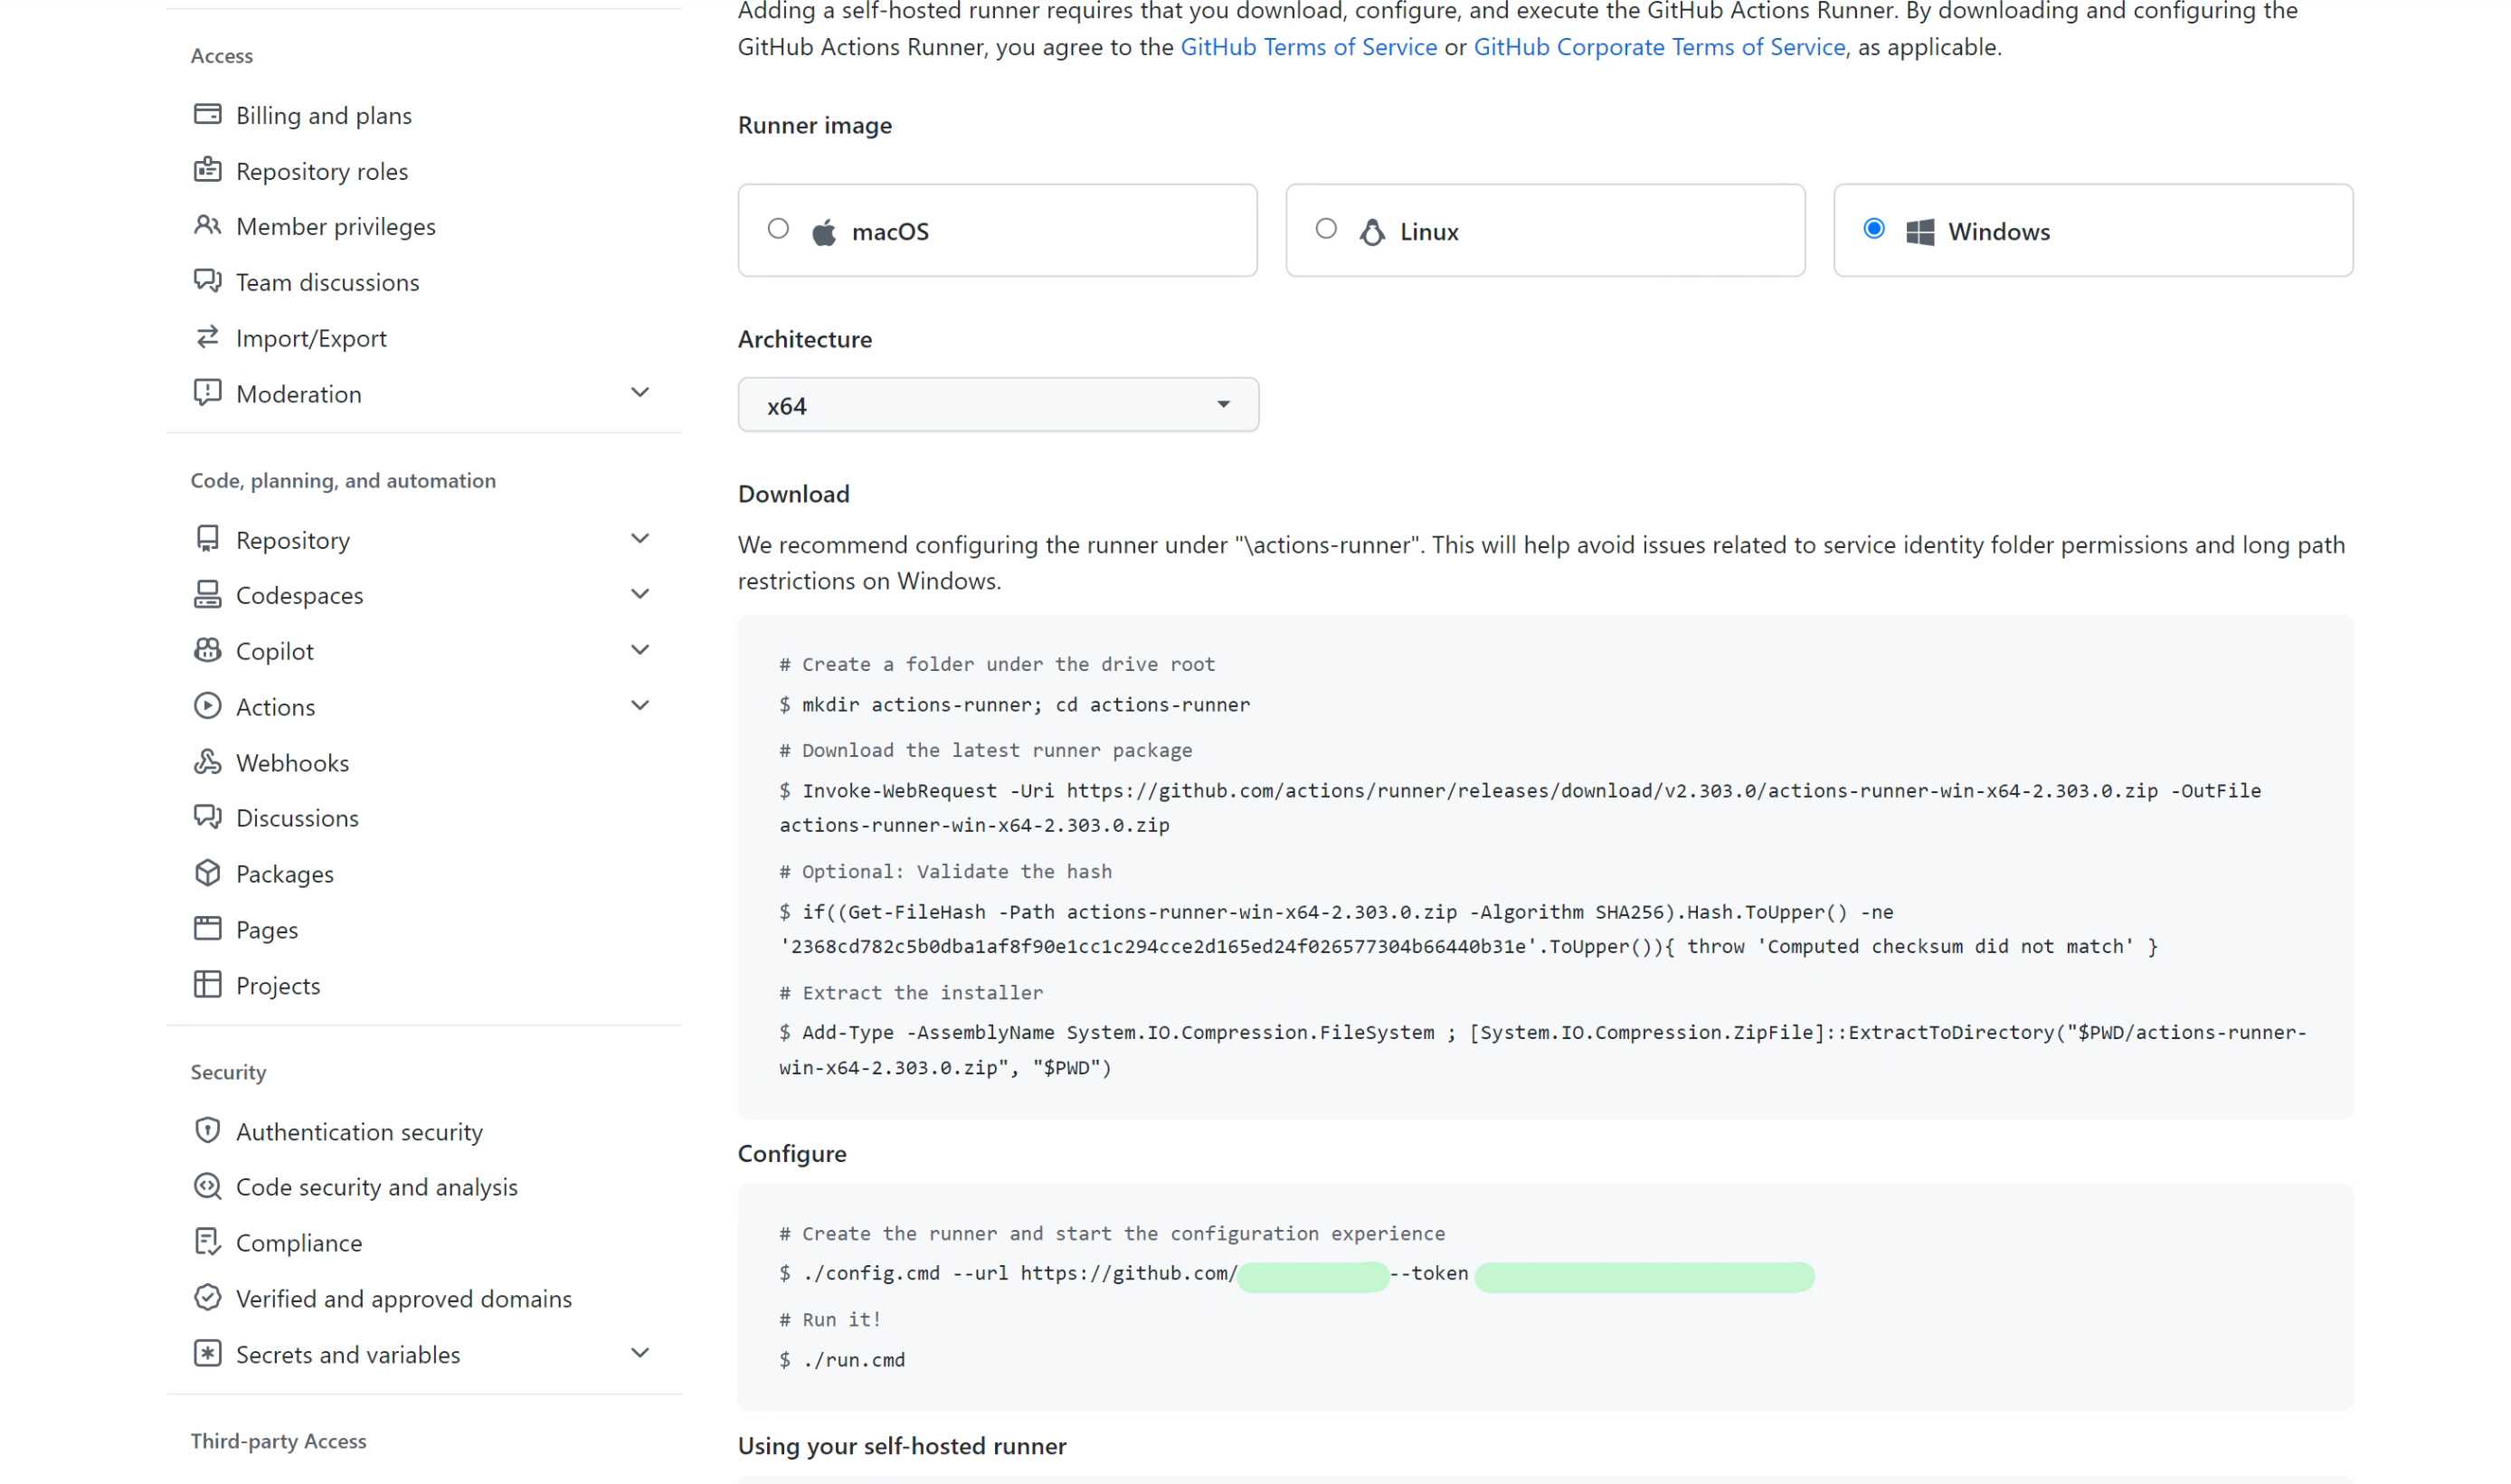2511x1484 pixels.
Task: Click the Repository roles badge icon
Action: pyautogui.click(x=207, y=170)
